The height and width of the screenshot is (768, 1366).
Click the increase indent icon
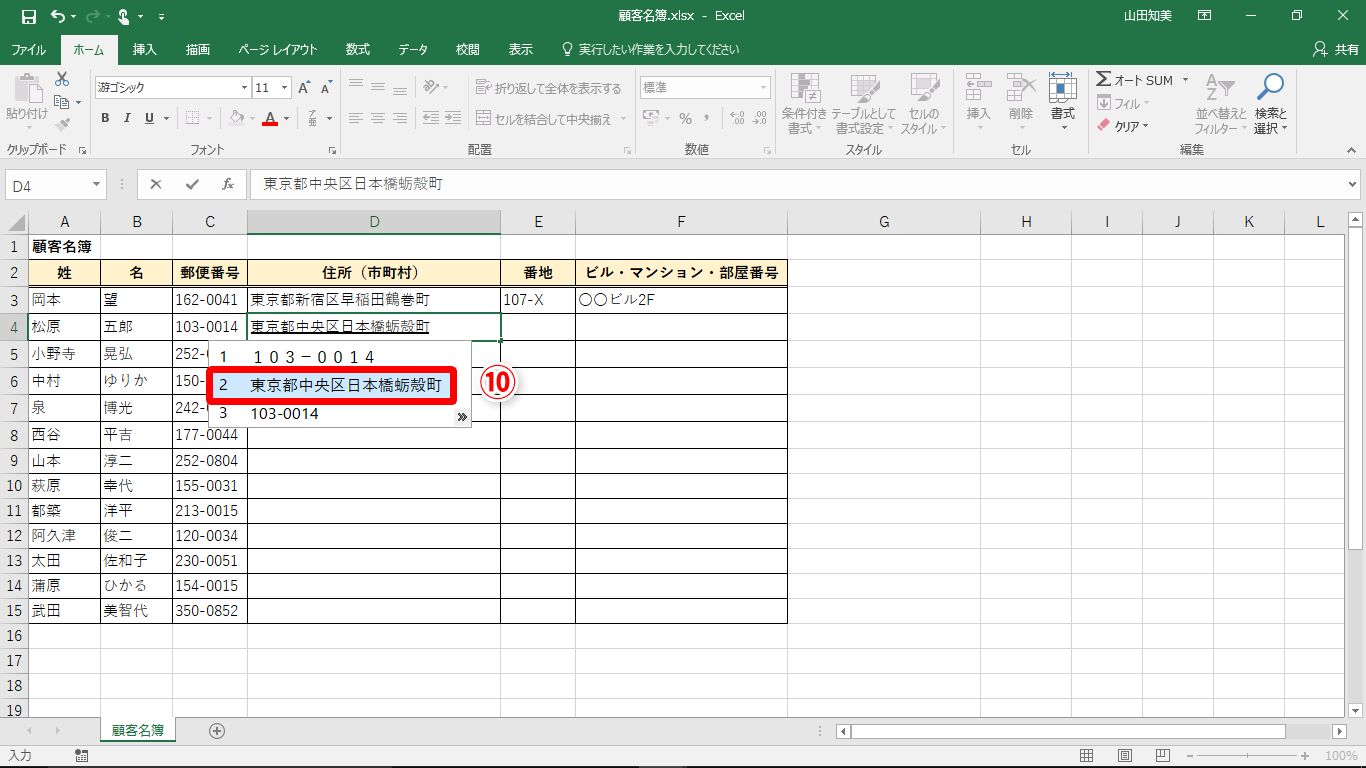(x=455, y=118)
